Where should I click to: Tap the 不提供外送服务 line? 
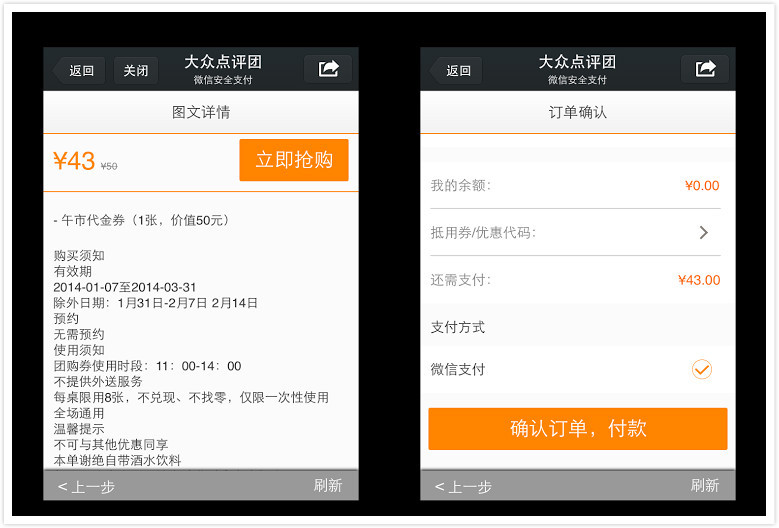point(98,381)
